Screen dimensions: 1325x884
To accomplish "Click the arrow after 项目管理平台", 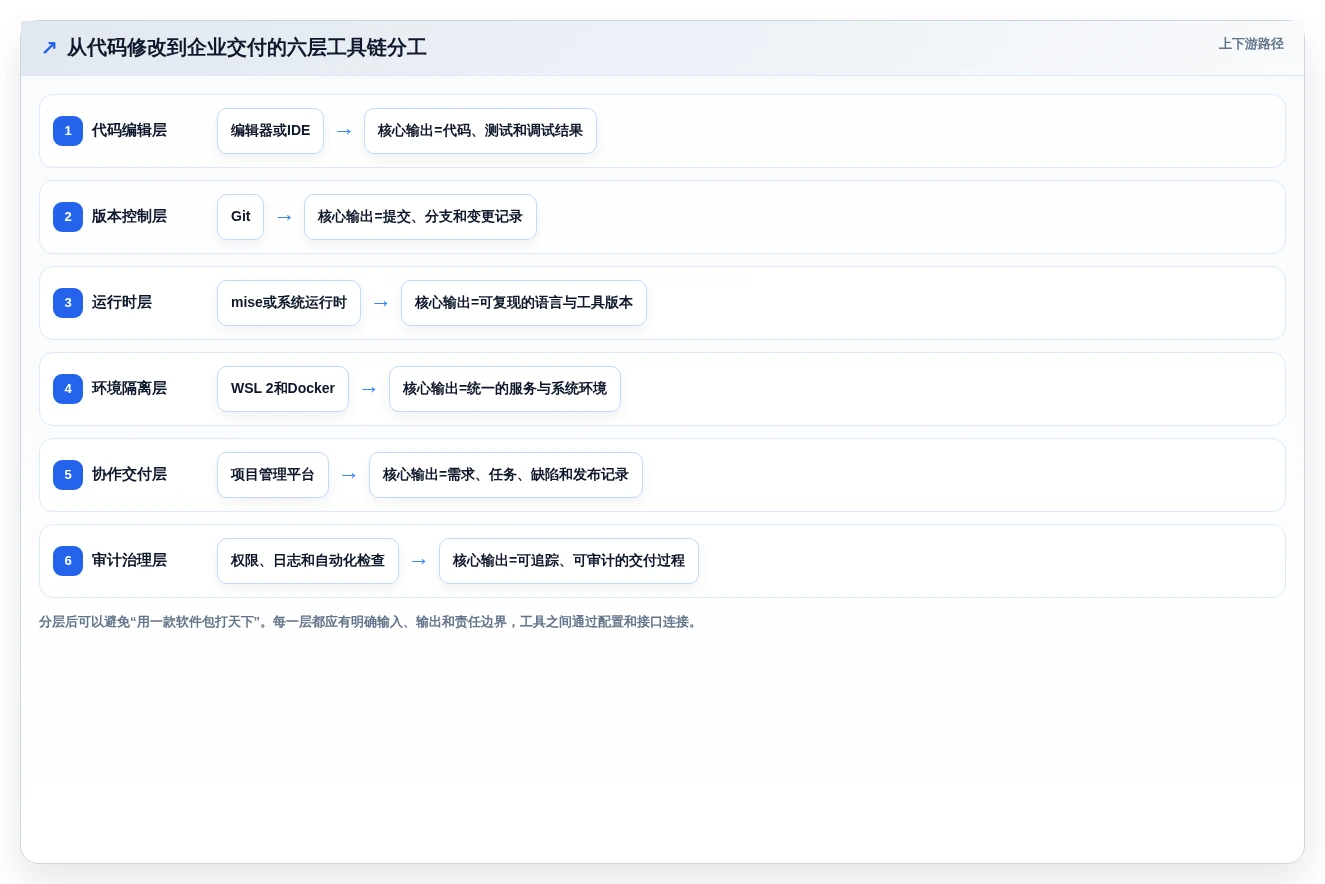I will click(x=349, y=475).
